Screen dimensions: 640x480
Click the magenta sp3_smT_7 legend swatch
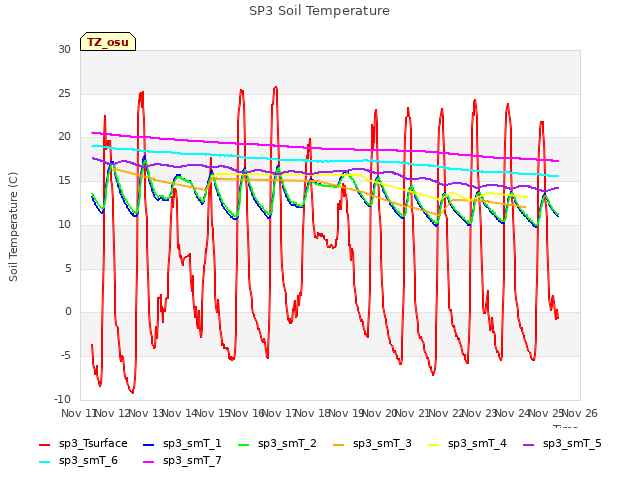click(x=149, y=462)
